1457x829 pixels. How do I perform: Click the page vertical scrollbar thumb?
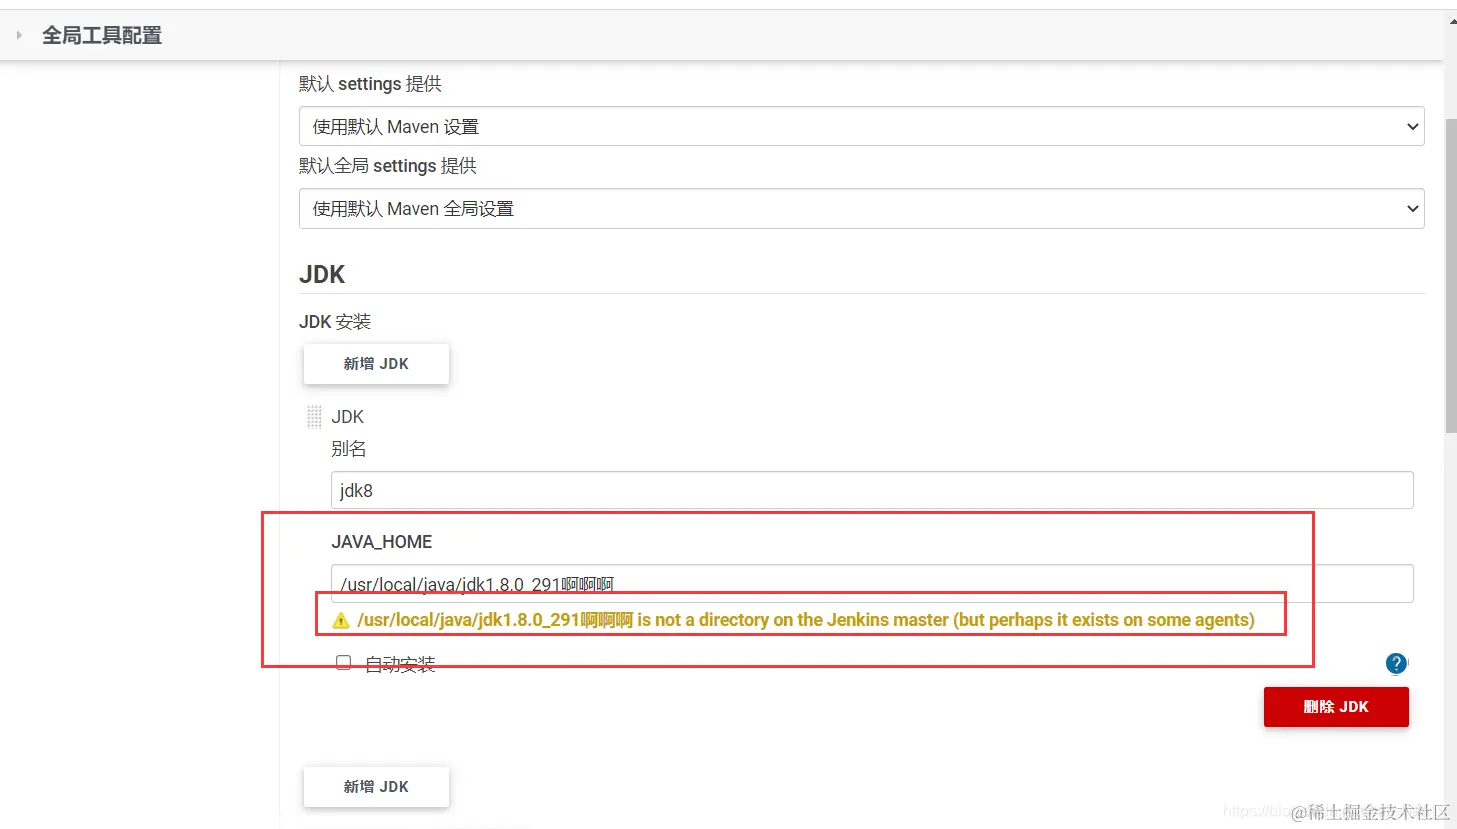pos(1450,275)
